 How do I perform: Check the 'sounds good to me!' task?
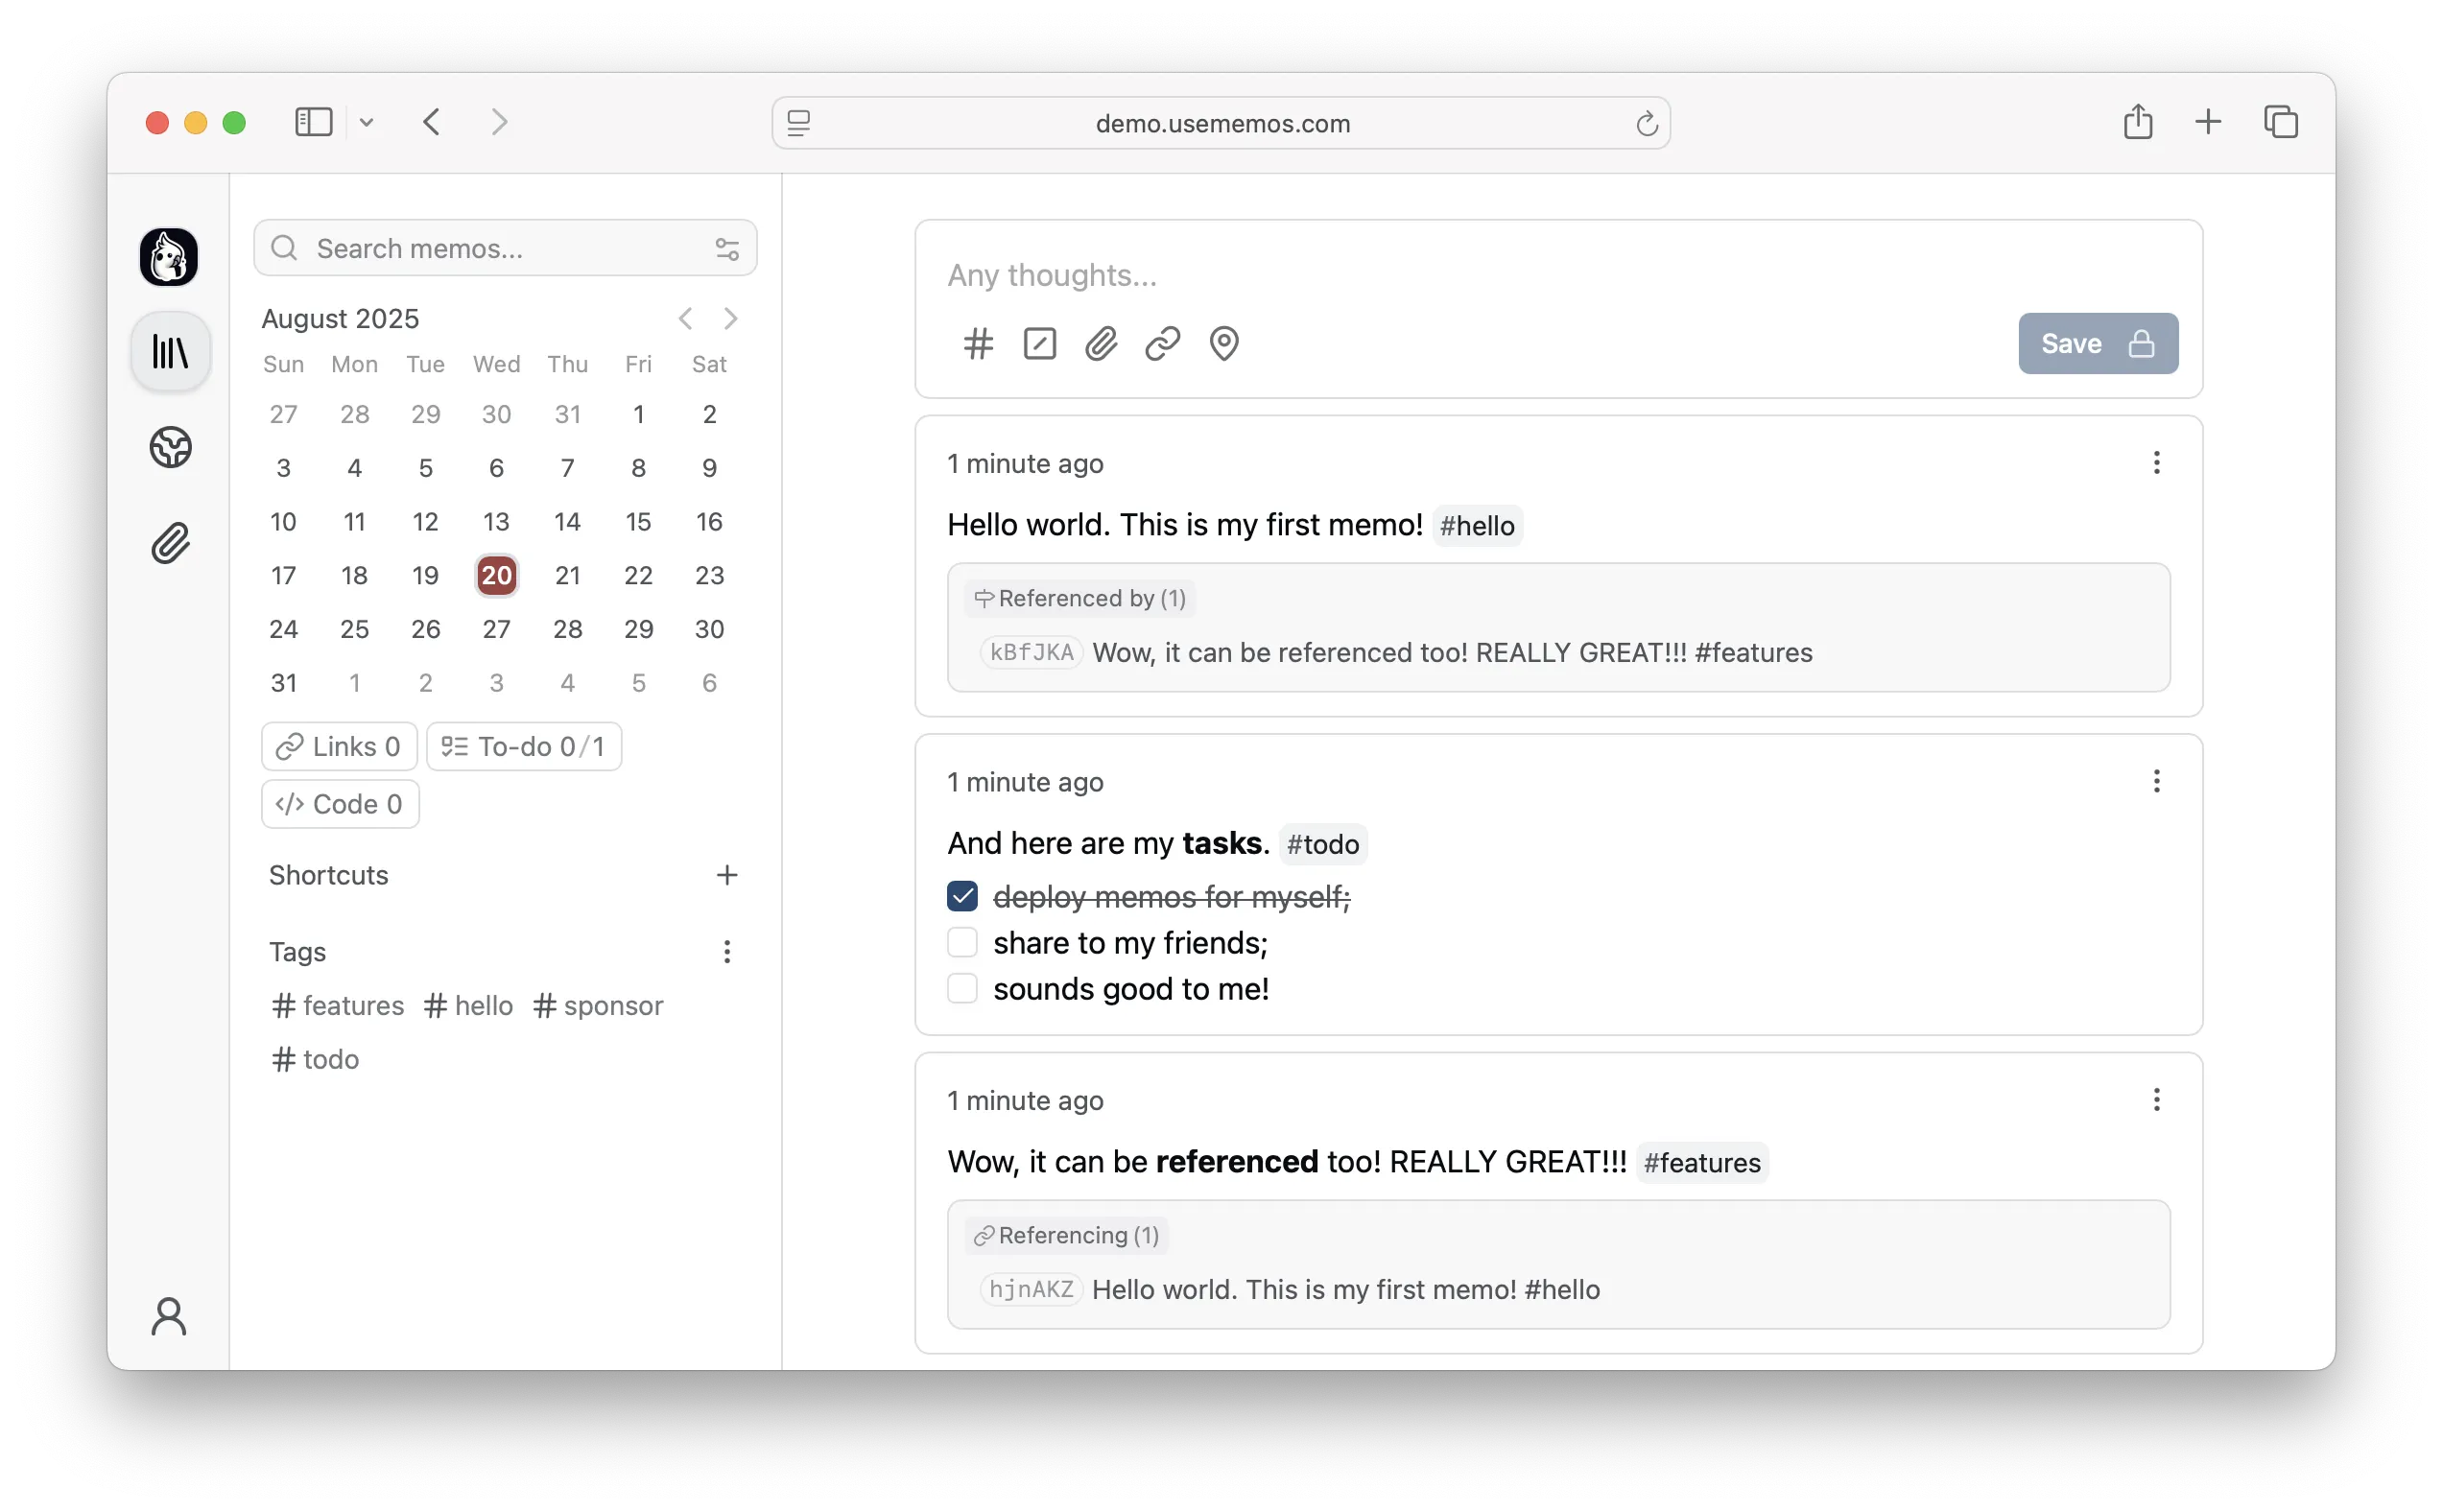[962, 987]
